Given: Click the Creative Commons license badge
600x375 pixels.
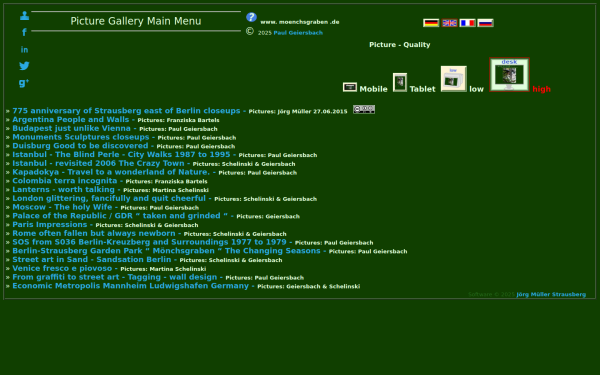Looking at the screenshot, I should (364, 109).
